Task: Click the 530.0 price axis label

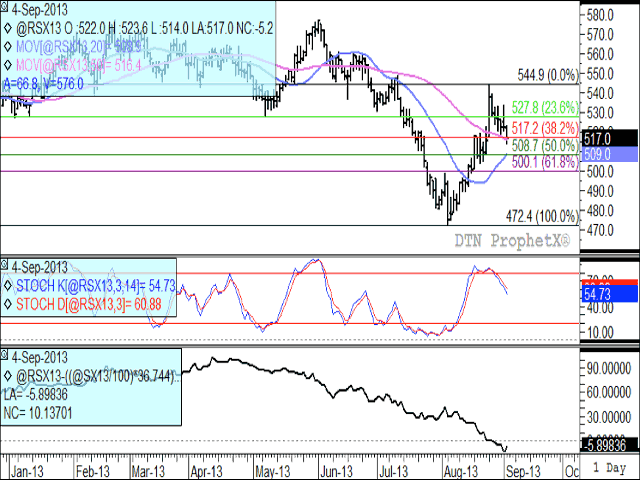Action: (600, 113)
